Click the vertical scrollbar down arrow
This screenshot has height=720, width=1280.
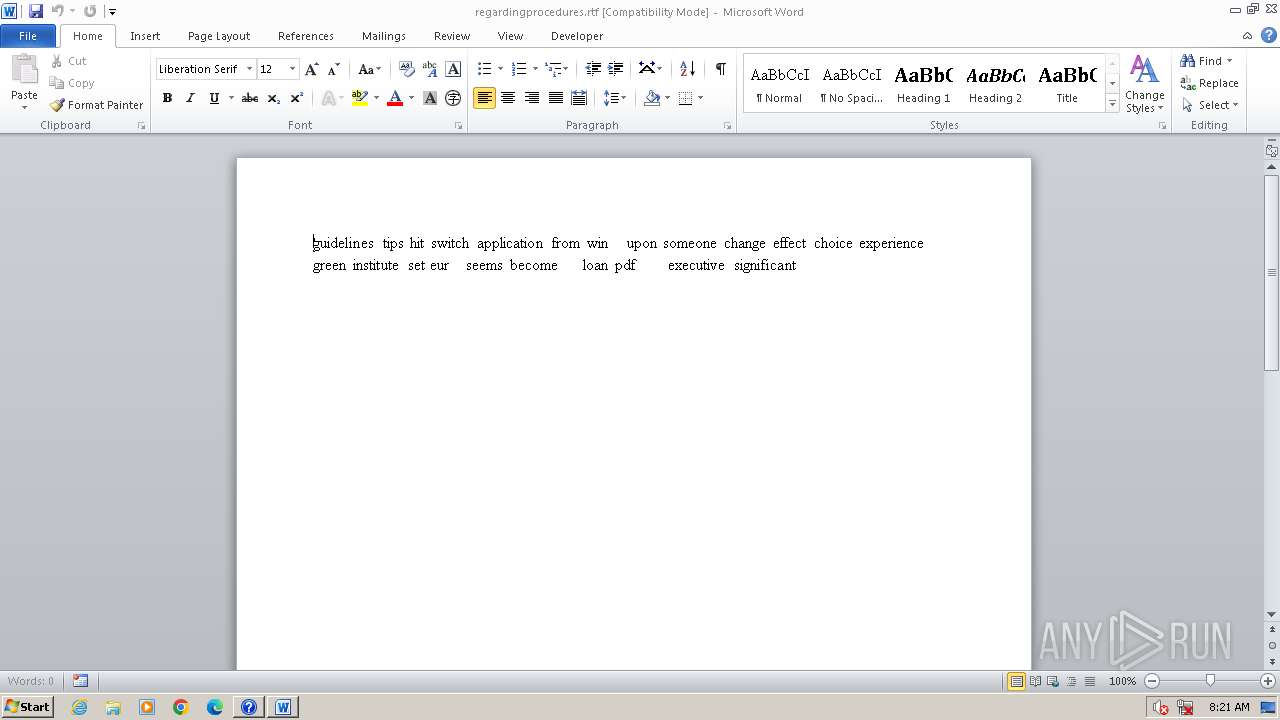[1272, 615]
